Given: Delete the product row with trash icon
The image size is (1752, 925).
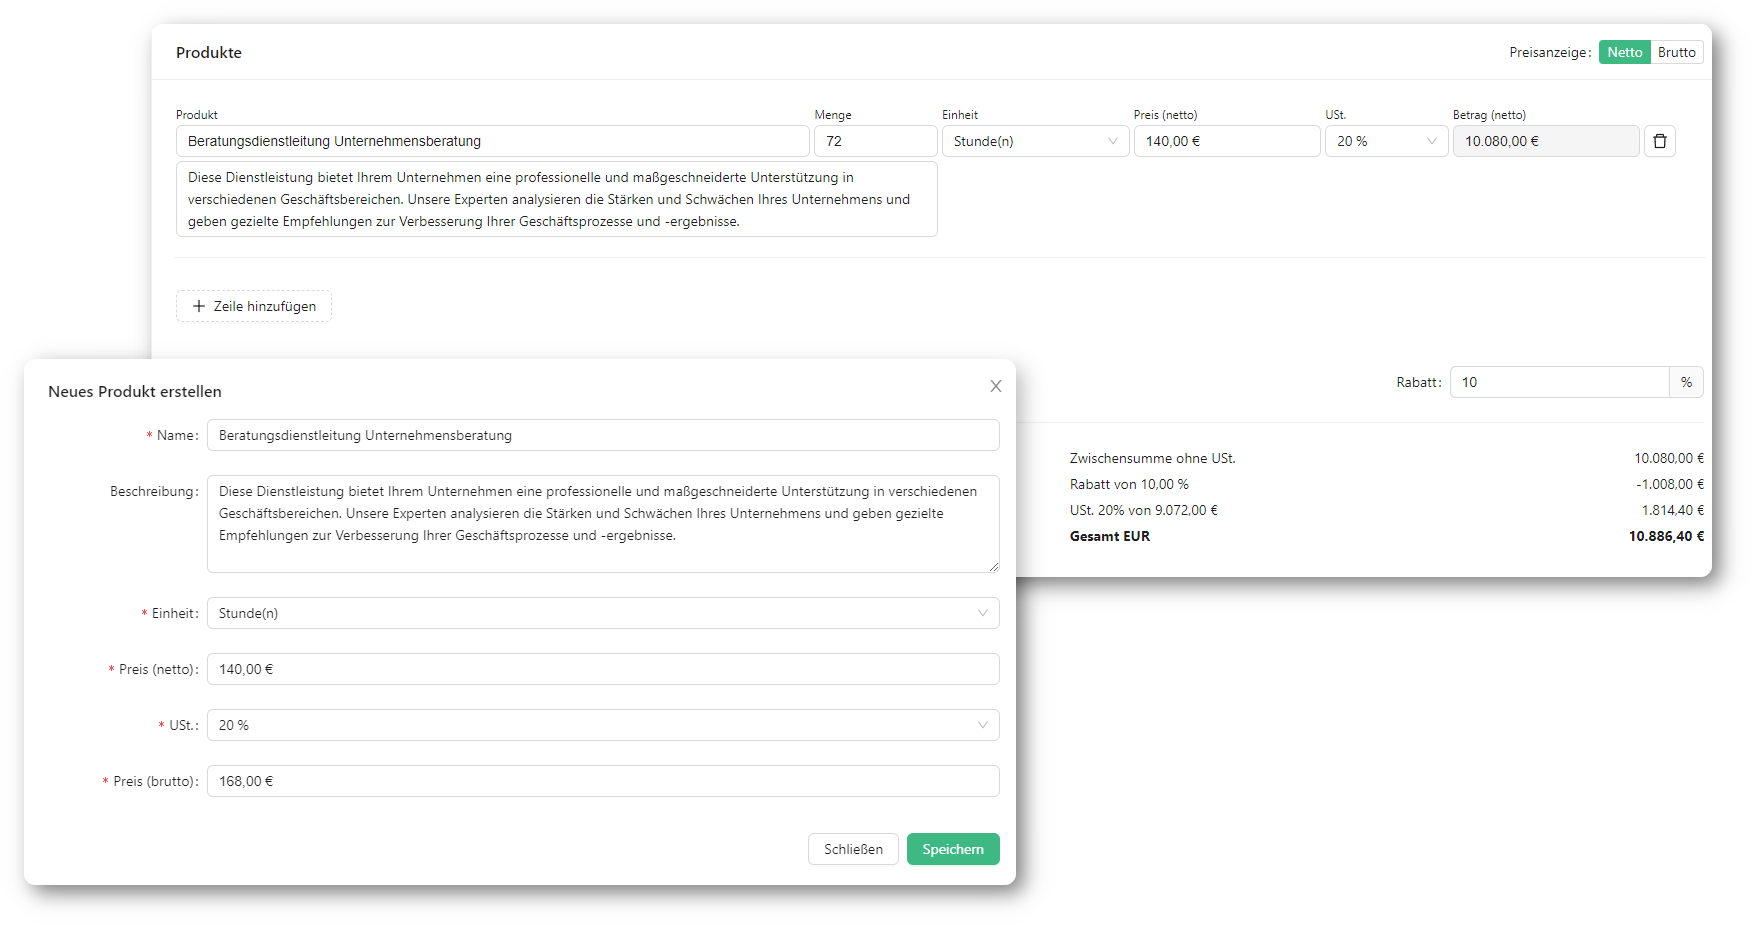Looking at the screenshot, I should pos(1659,141).
